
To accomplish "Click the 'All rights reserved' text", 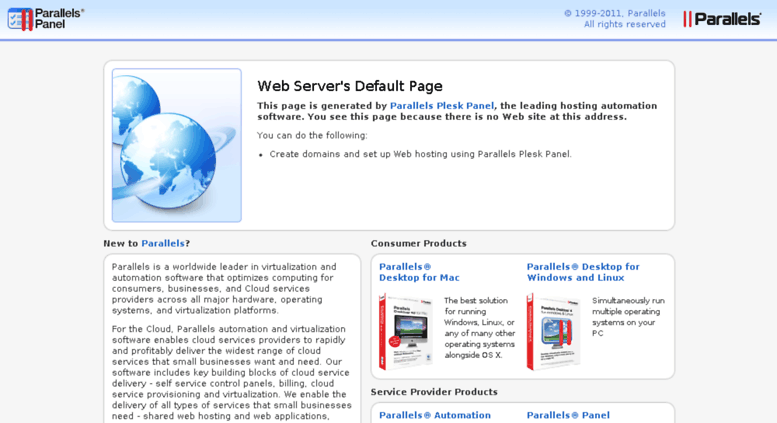I will click(624, 24).
